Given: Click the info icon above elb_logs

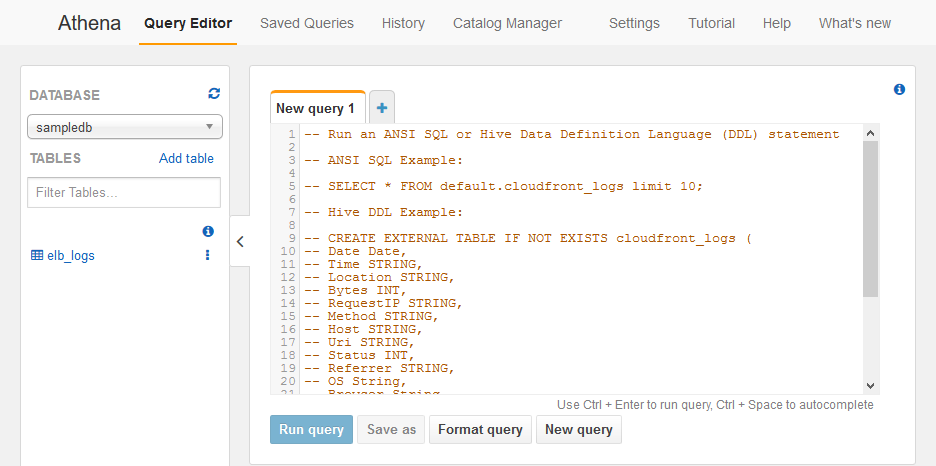Looking at the screenshot, I should (x=208, y=231).
